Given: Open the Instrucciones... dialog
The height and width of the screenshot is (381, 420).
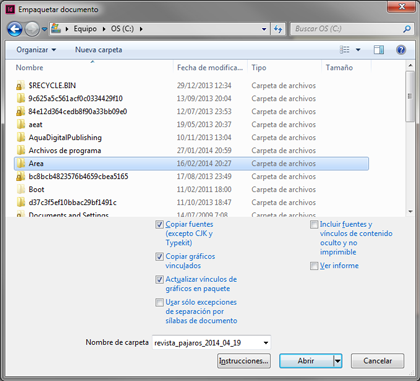Looking at the screenshot, I should [x=244, y=361].
